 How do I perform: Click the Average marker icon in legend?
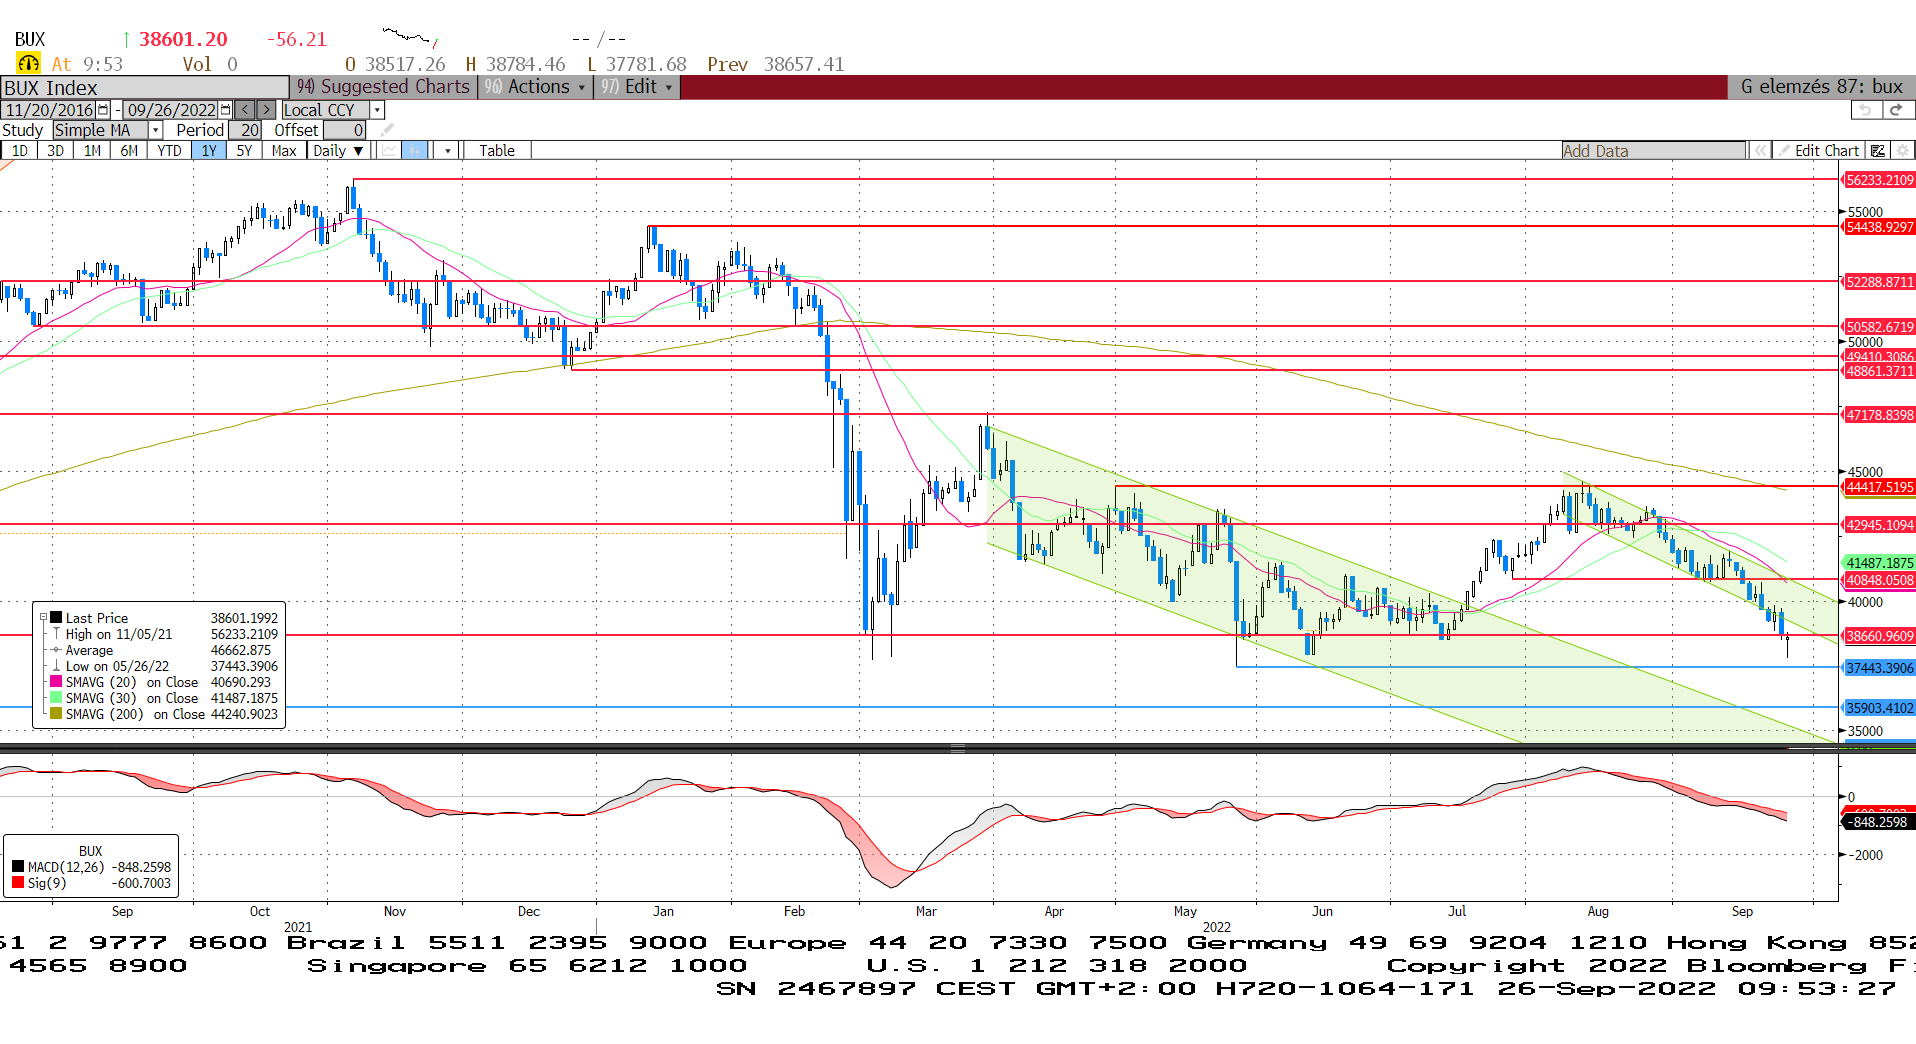pos(57,650)
